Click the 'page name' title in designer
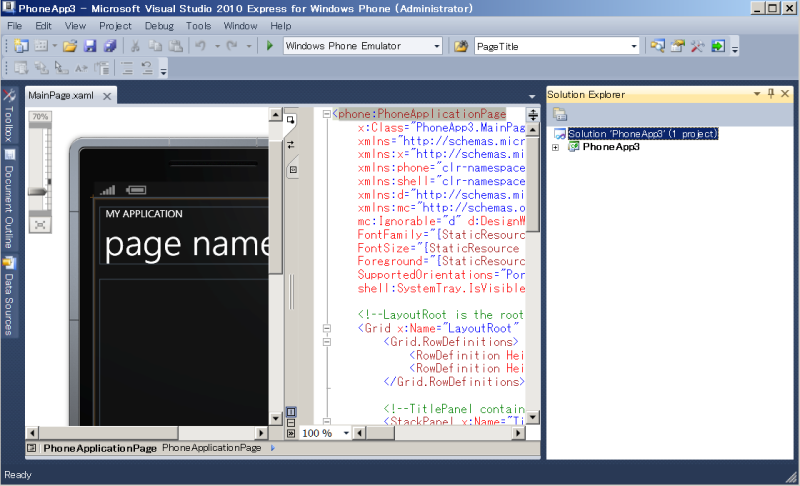800x486 pixels. point(186,244)
